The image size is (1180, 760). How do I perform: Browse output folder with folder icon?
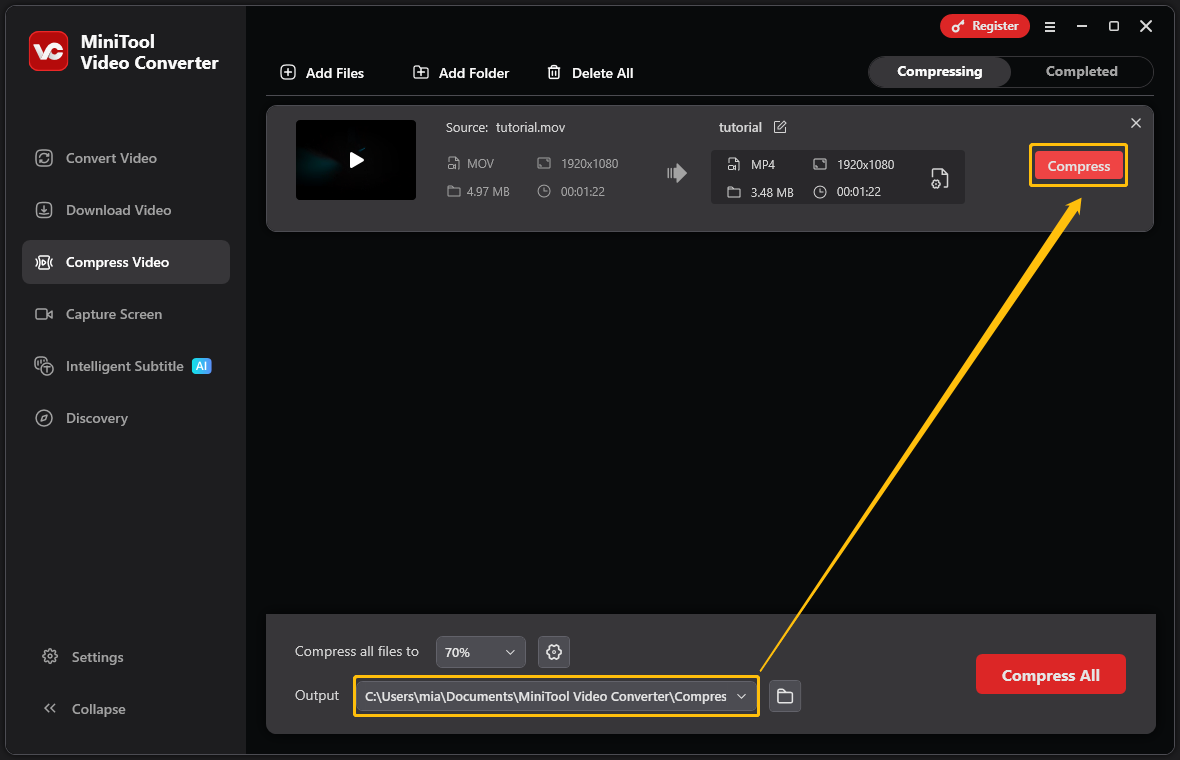point(785,696)
